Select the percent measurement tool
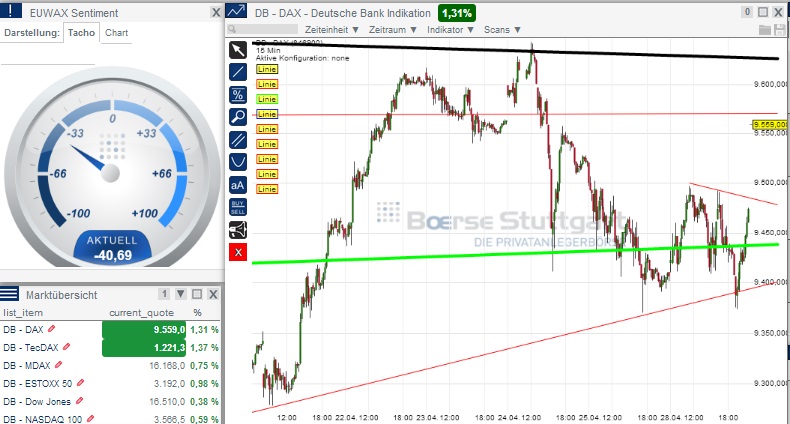This screenshot has height=424, width=790. (x=238, y=95)
